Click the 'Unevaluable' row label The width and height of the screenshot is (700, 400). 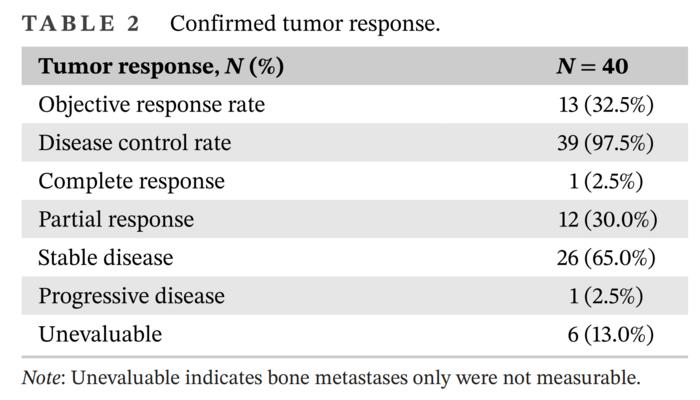[x=100, y=334]
